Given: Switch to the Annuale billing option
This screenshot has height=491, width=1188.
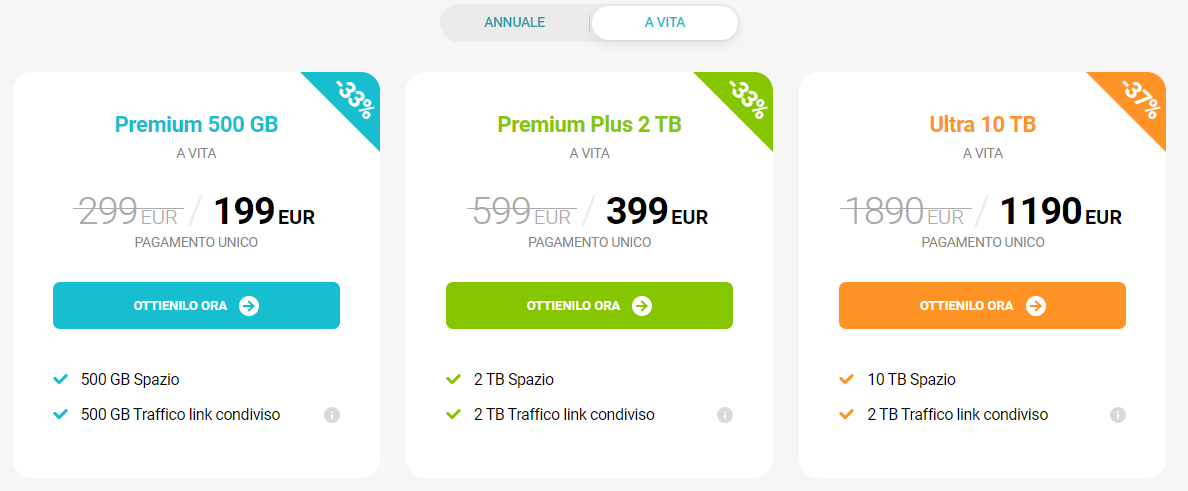Looking at the screenshot, I should [515, 22].
